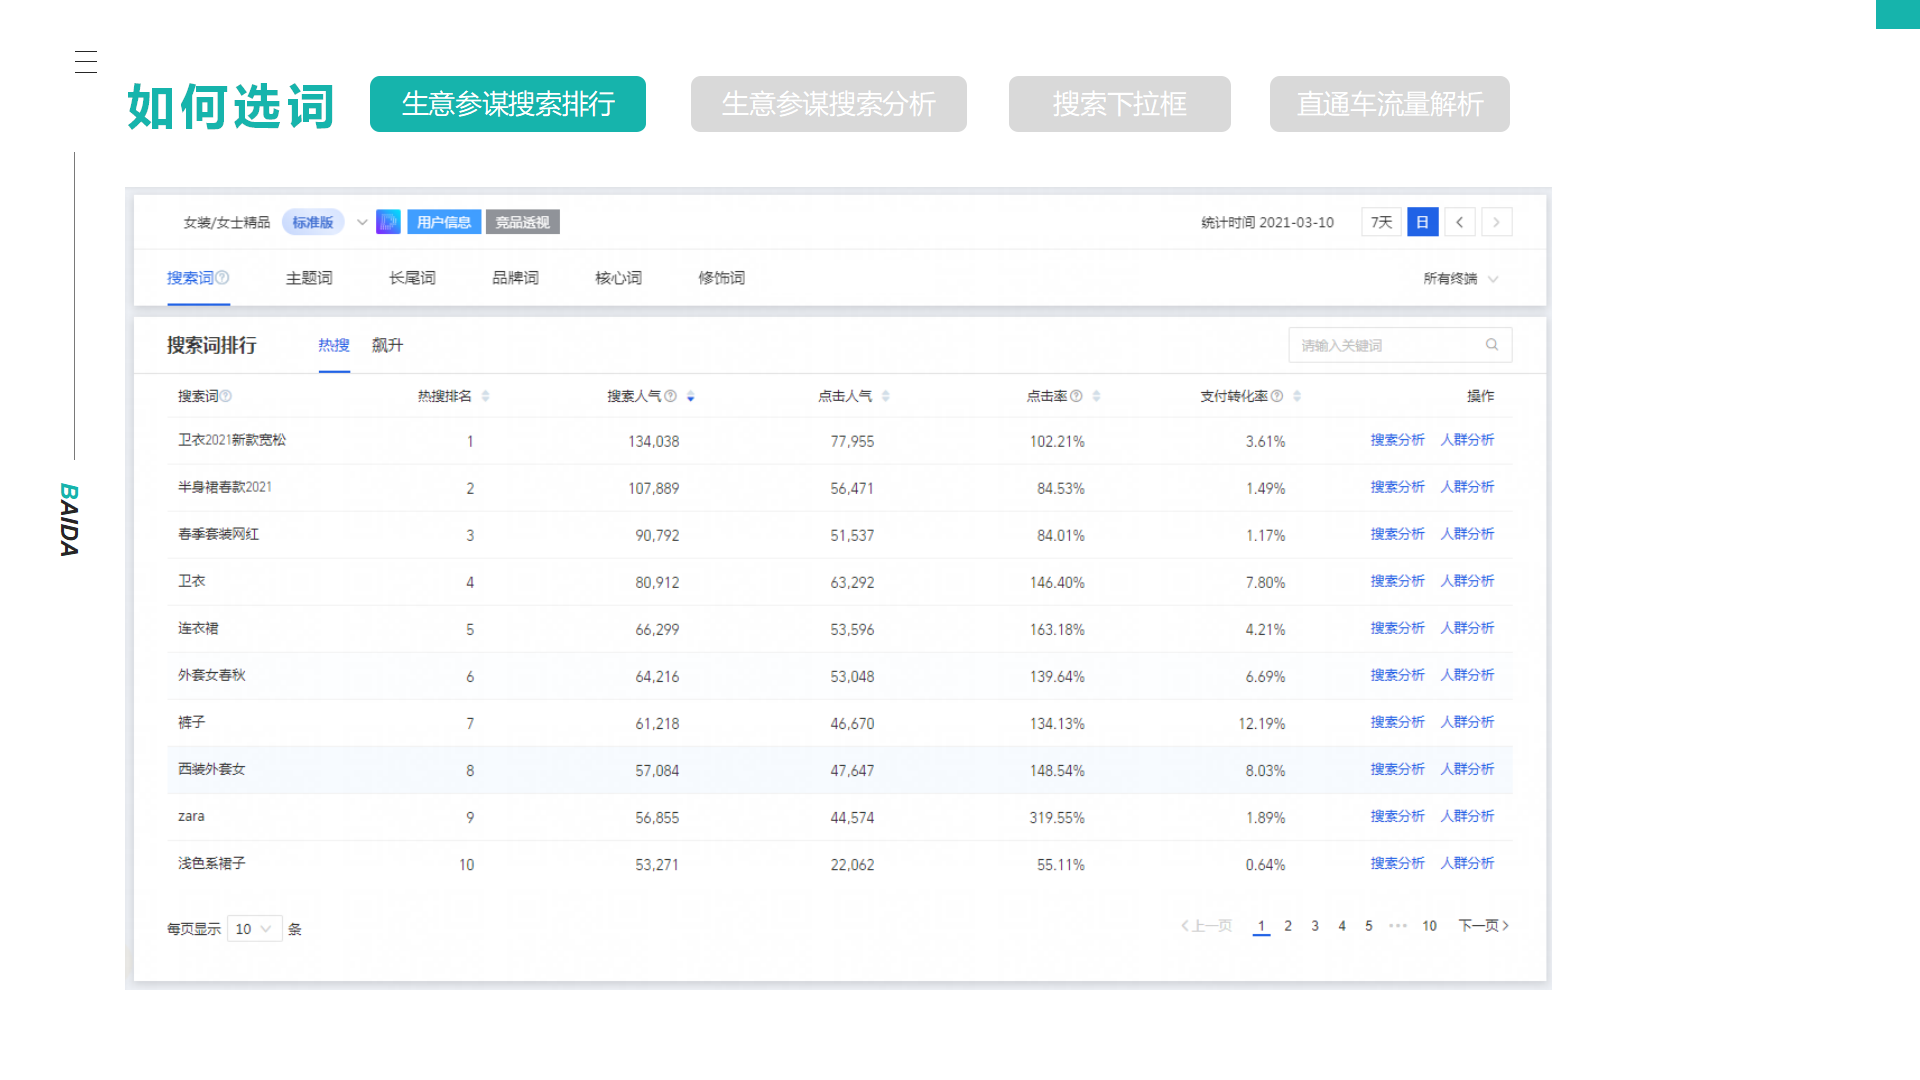Select the 品牌词 tab
1920x1080 pixels.
coord(514,277)
